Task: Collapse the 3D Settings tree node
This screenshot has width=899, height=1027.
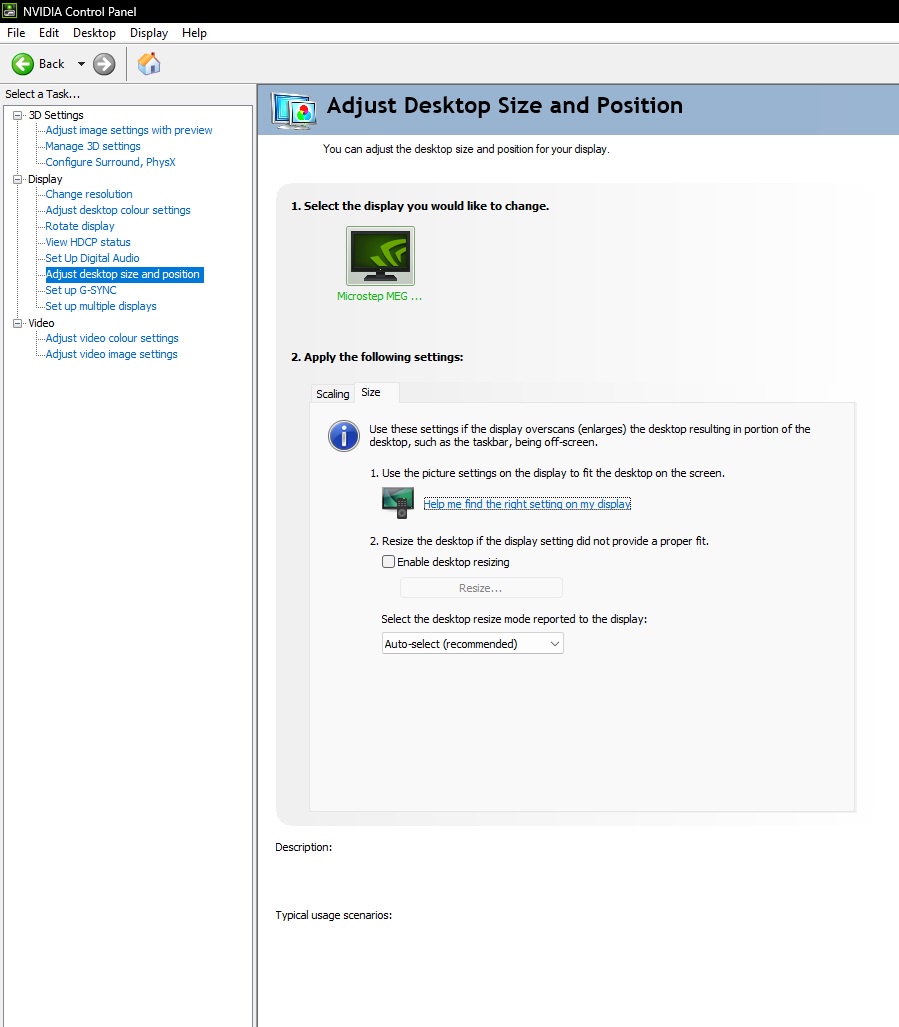Action: (17, 115)
